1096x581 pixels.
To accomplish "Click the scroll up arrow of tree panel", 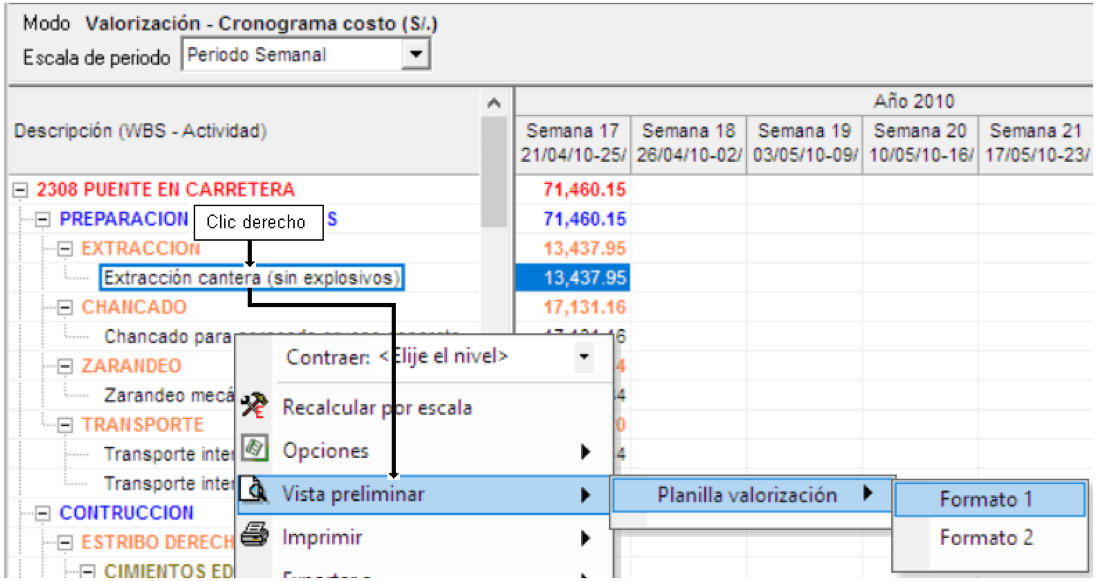I will click(x=494, y=103).
